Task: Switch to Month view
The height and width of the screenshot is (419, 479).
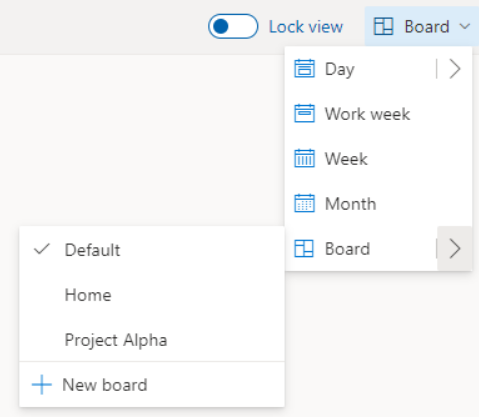Action: point(378,204)
